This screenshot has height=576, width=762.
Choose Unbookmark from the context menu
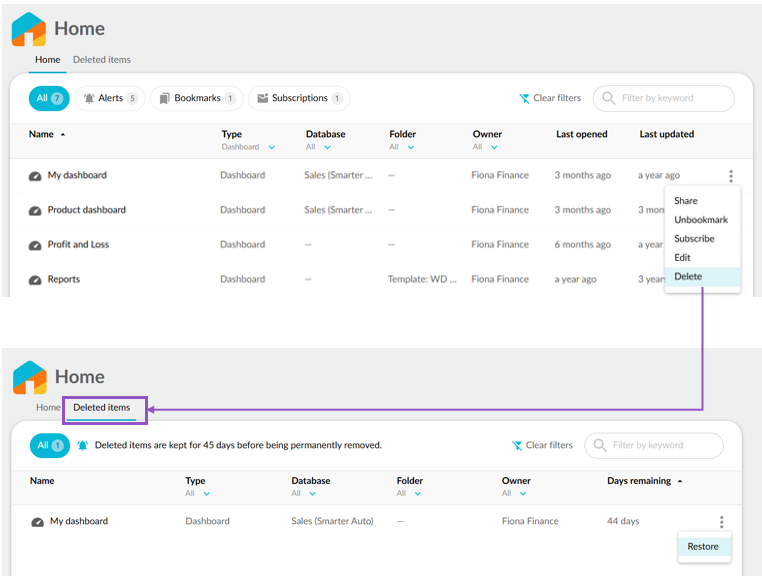click(x=703, y=220)
